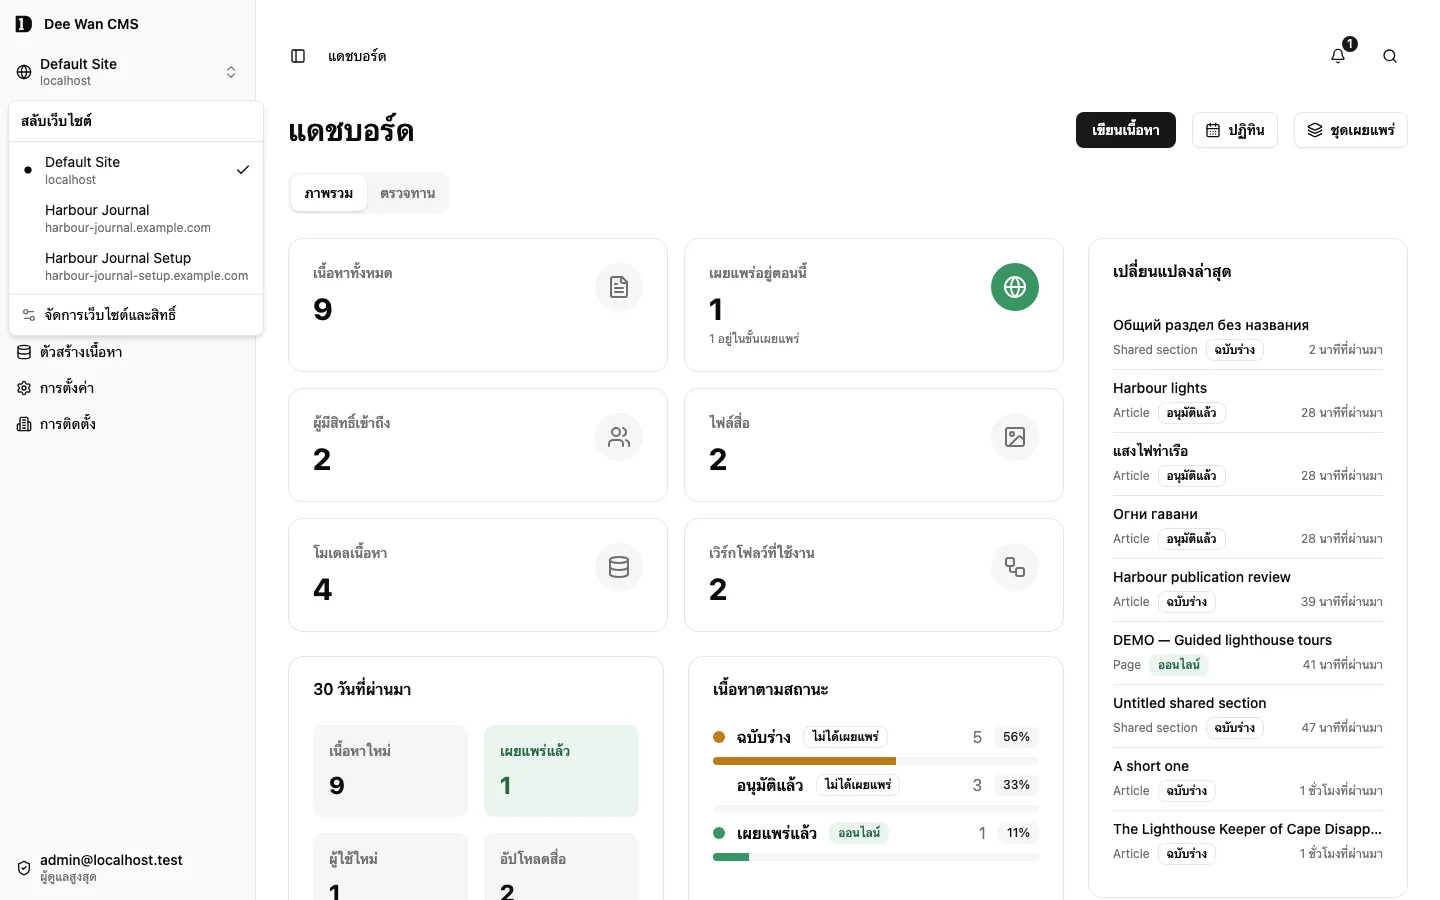Click the เขียนเนื้อหา button
Viewport: 1440px width, 900px height.
[x=1126, y=130]
